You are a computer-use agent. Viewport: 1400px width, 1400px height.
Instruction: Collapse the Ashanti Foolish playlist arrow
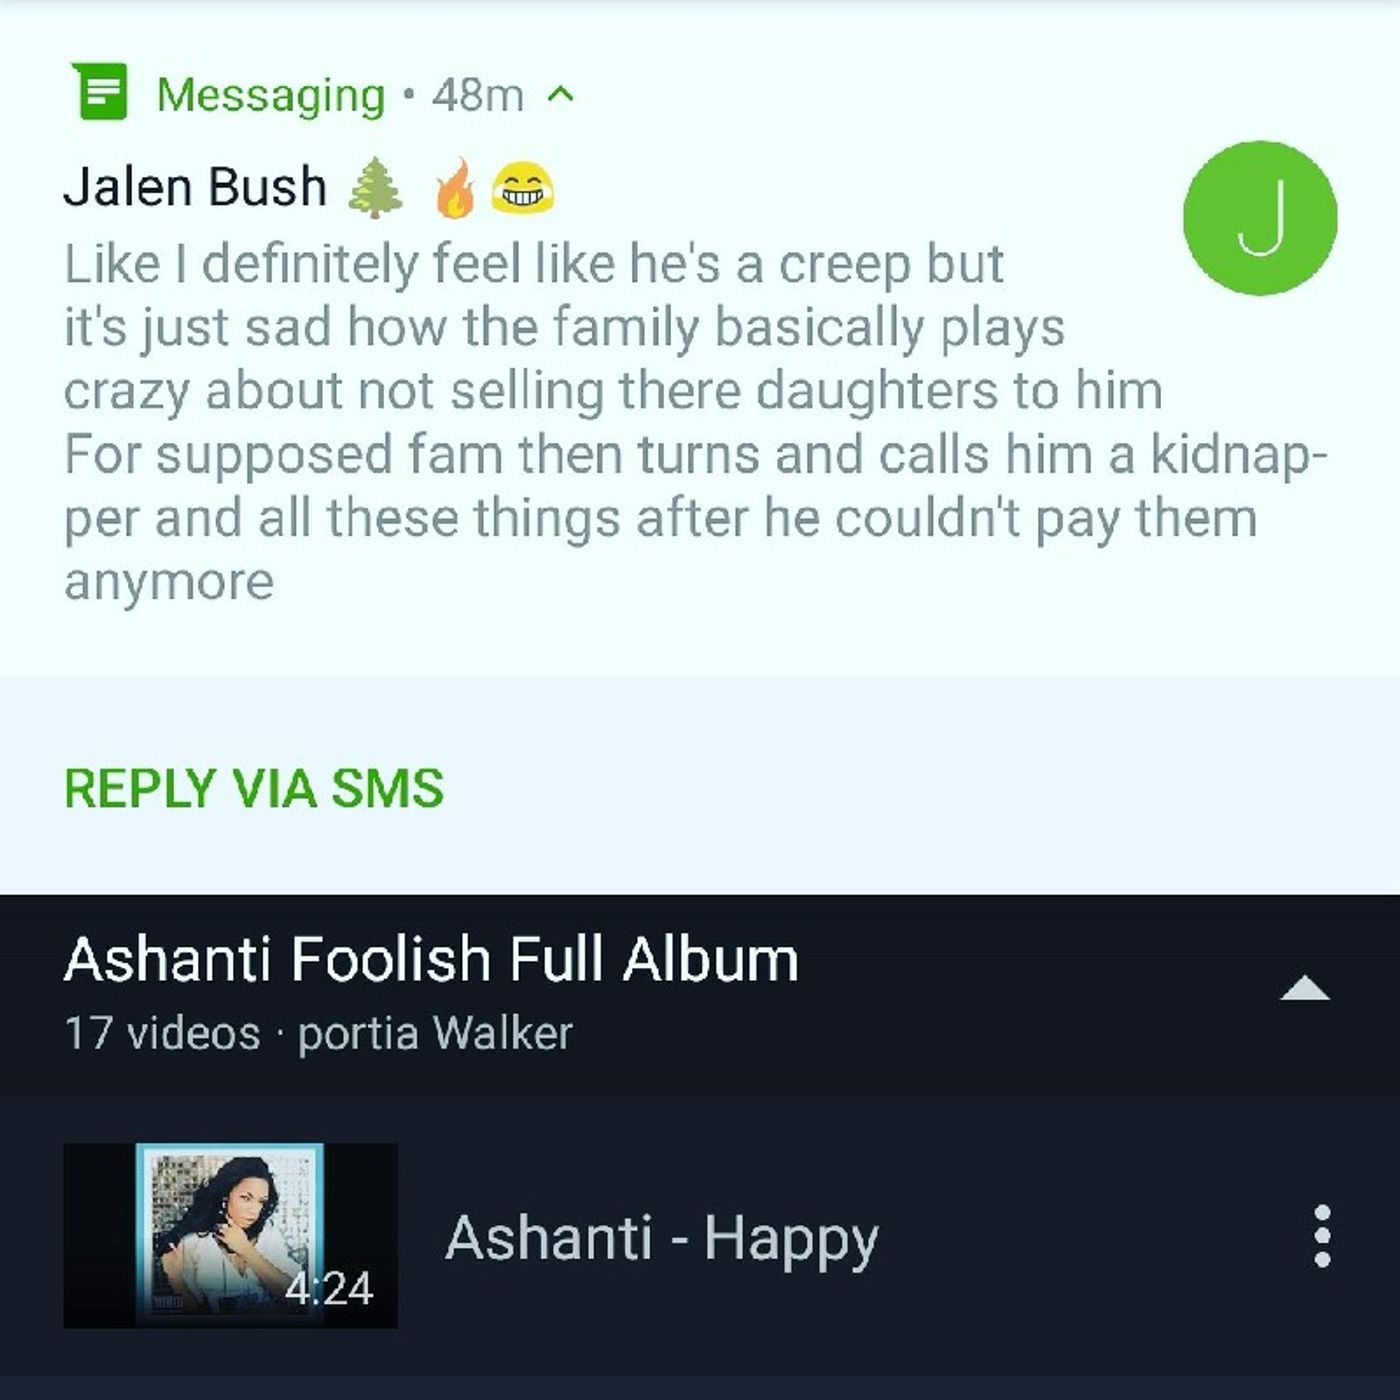1305,989
